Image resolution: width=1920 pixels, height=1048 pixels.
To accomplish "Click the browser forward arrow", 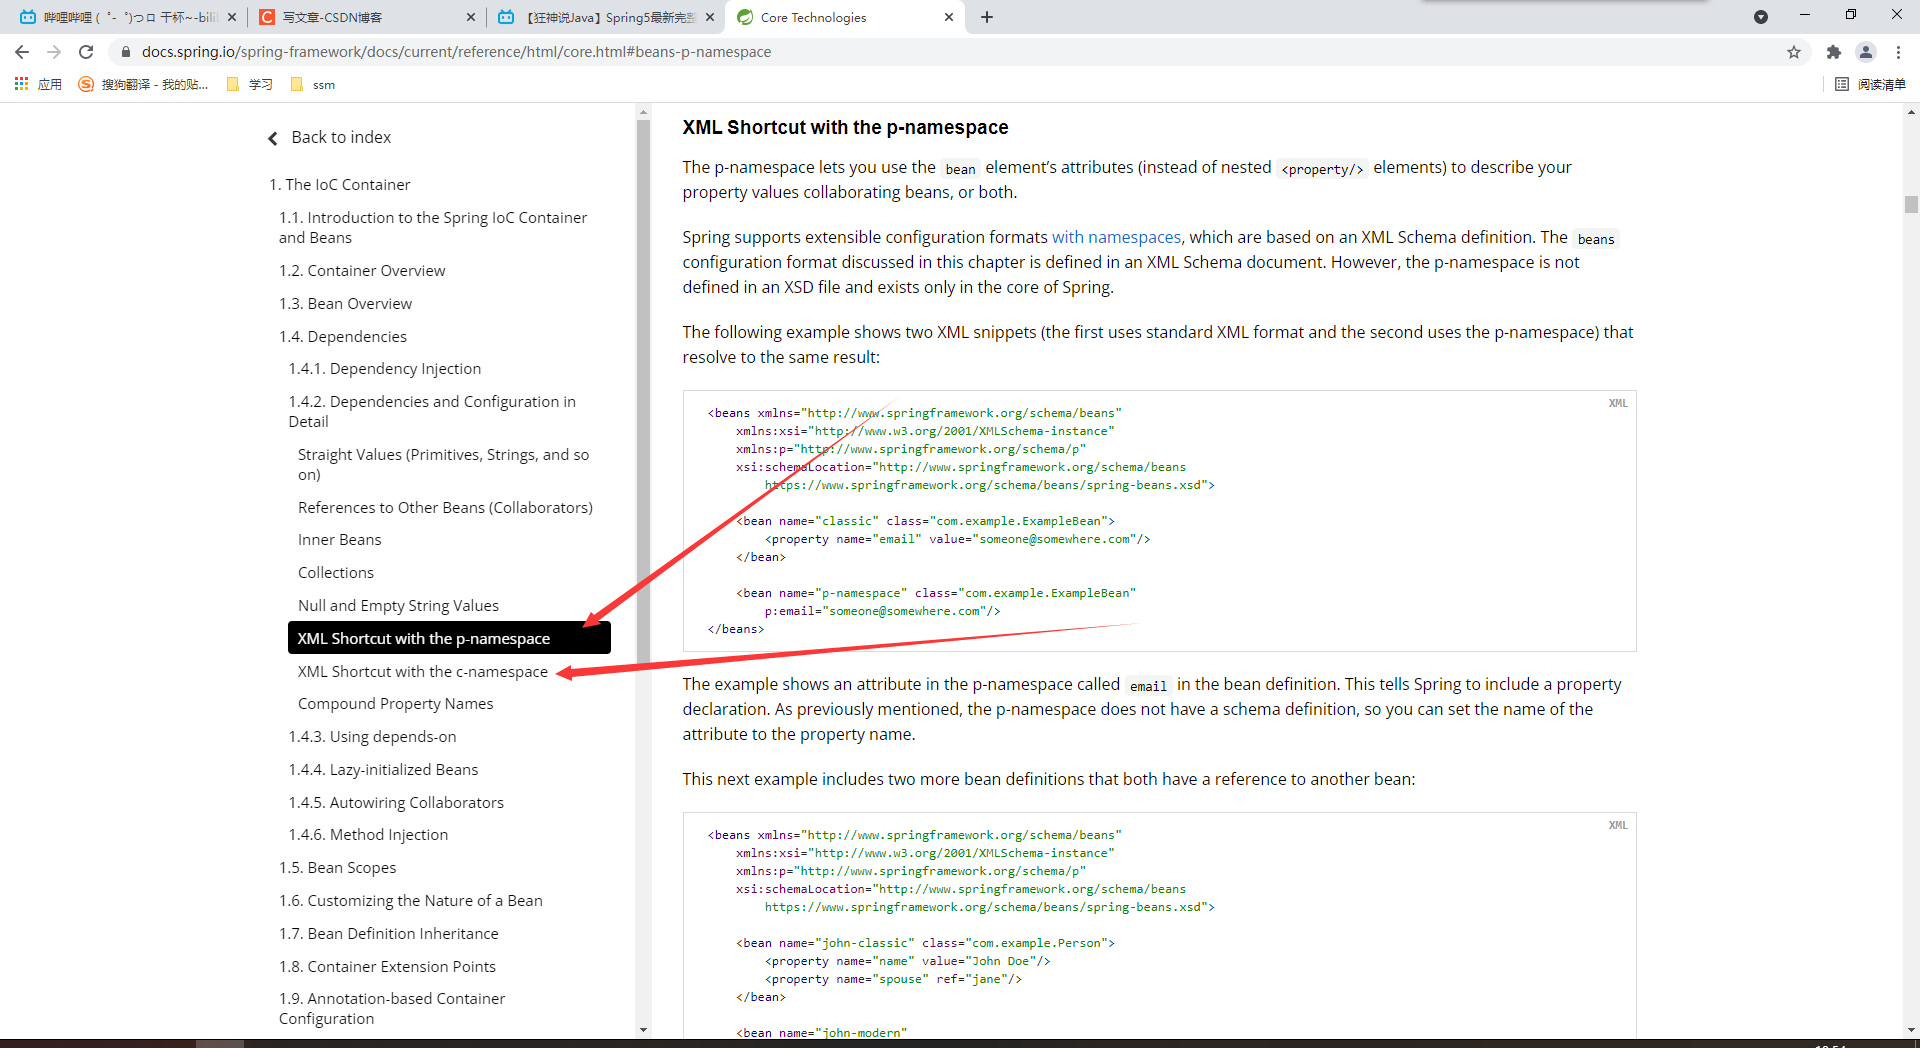I will pos(54,52).
